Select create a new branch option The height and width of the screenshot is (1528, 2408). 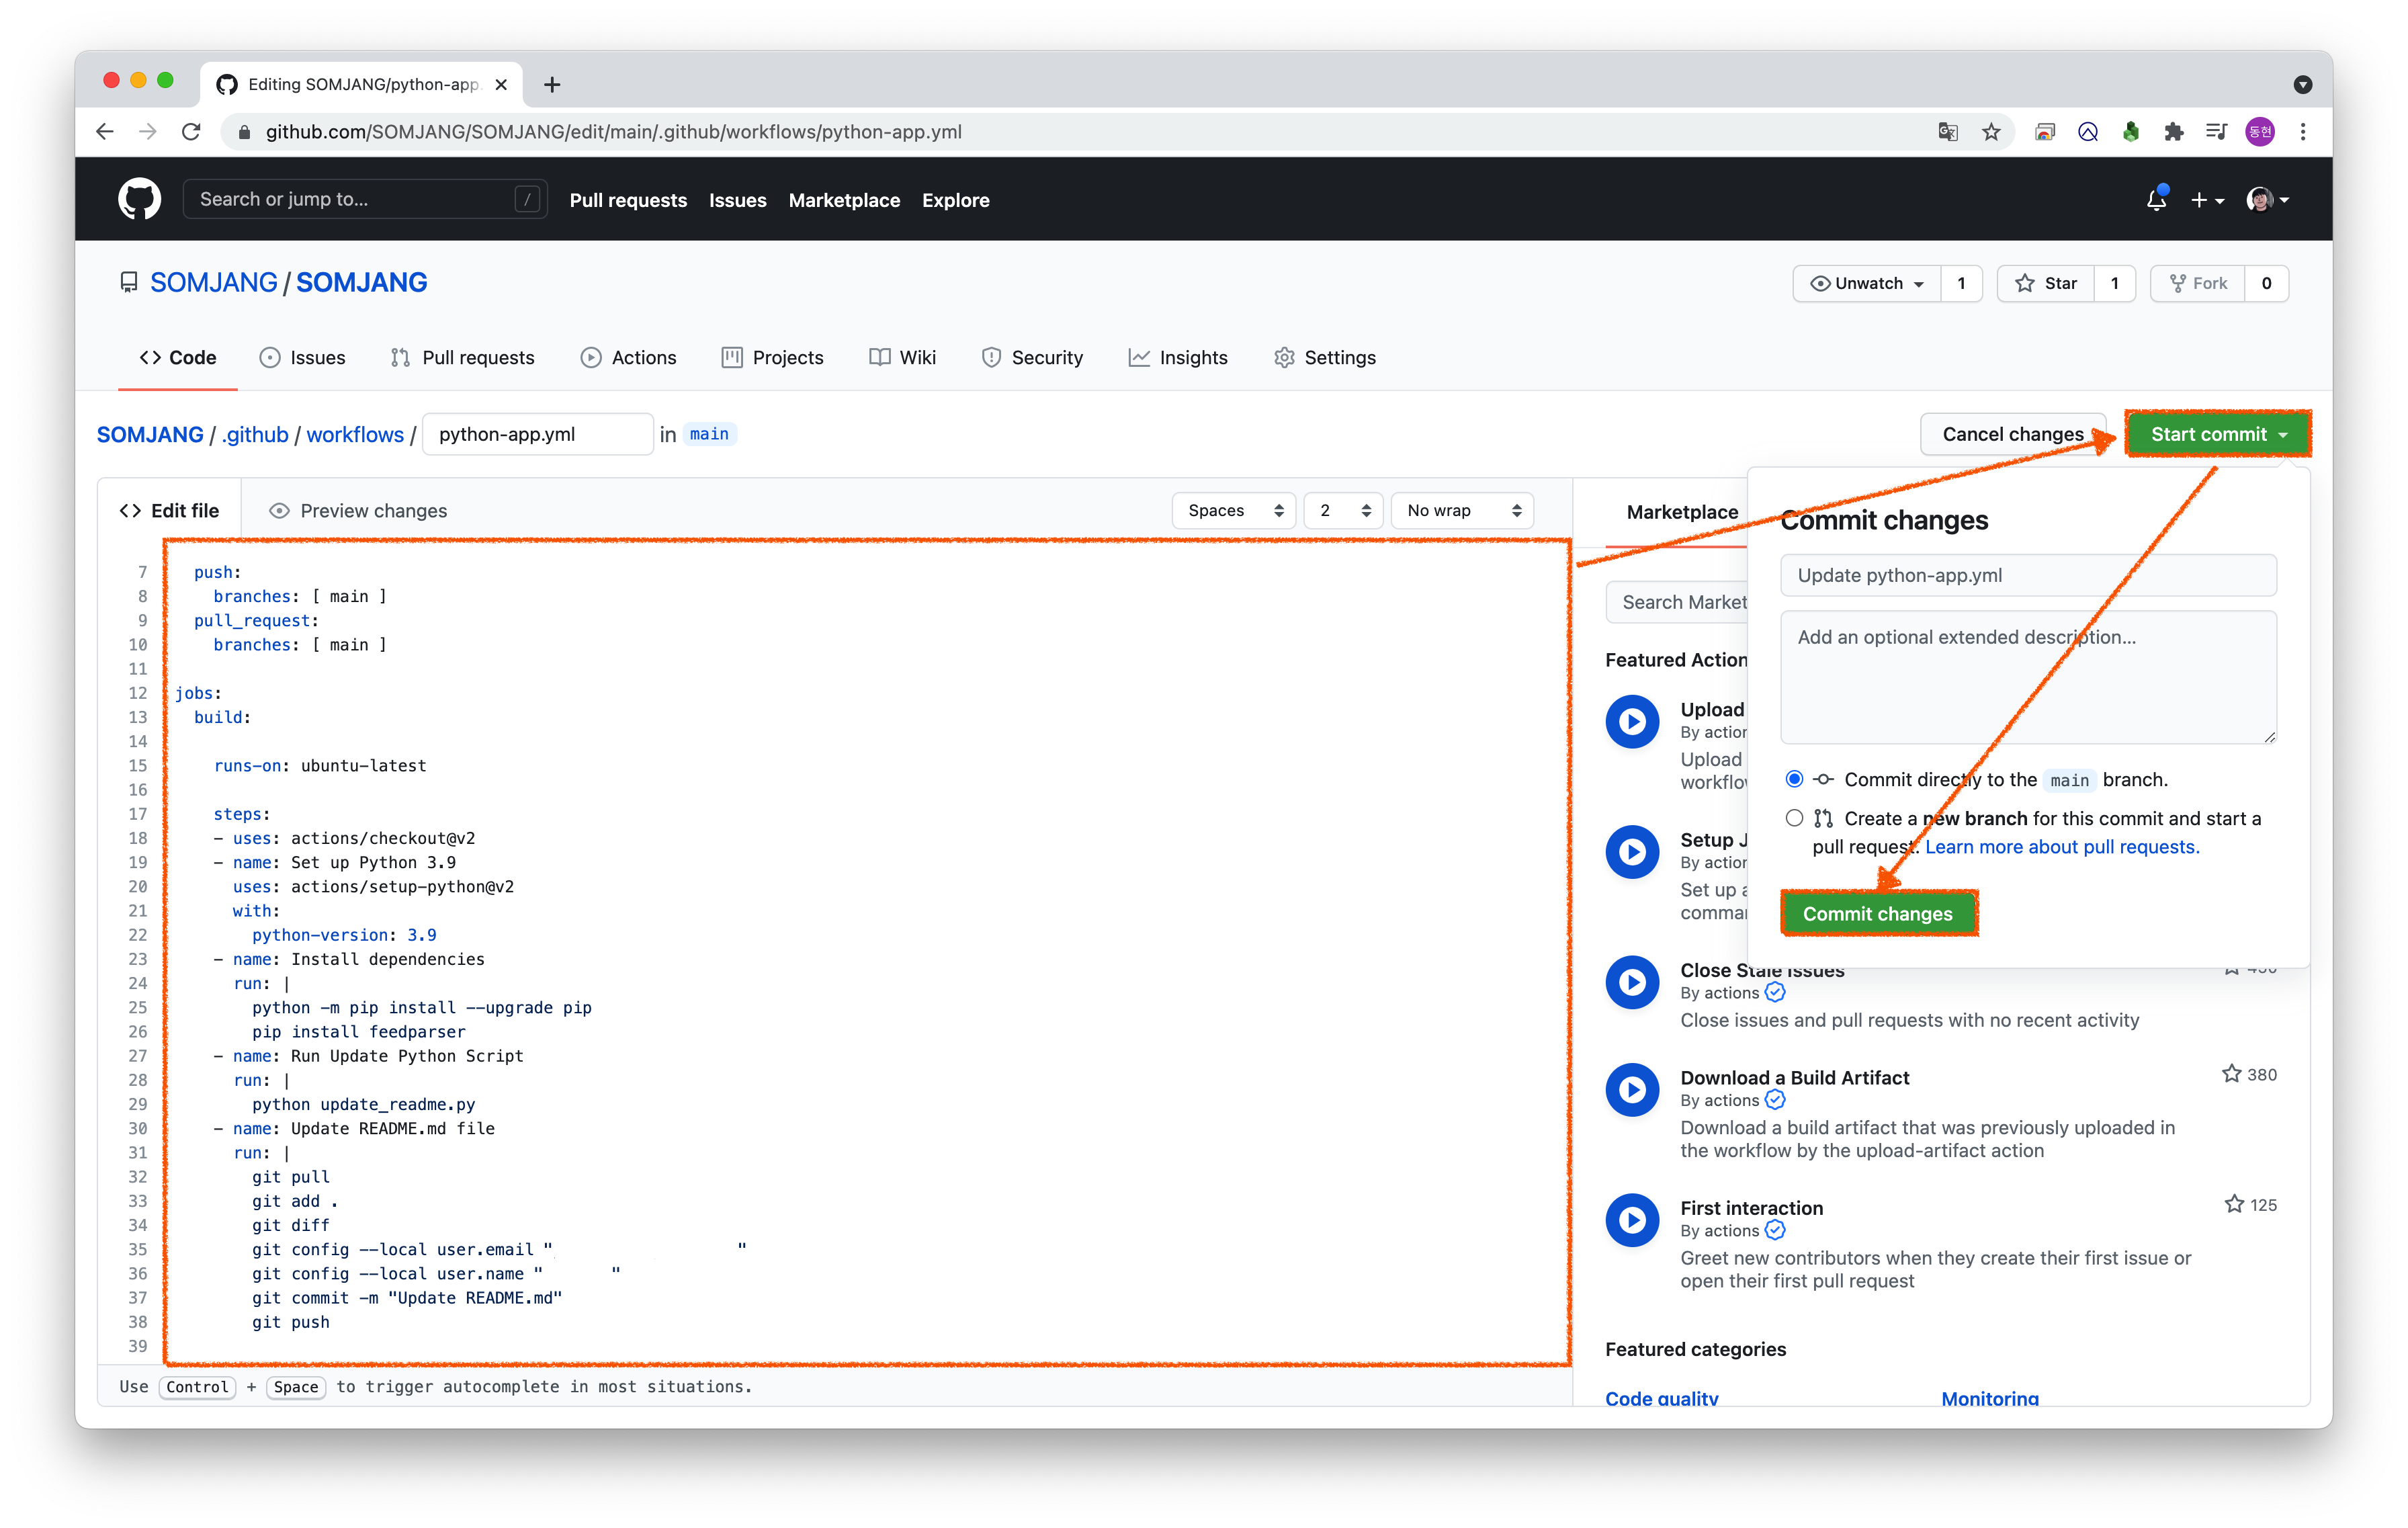(x=1794, y=818)
